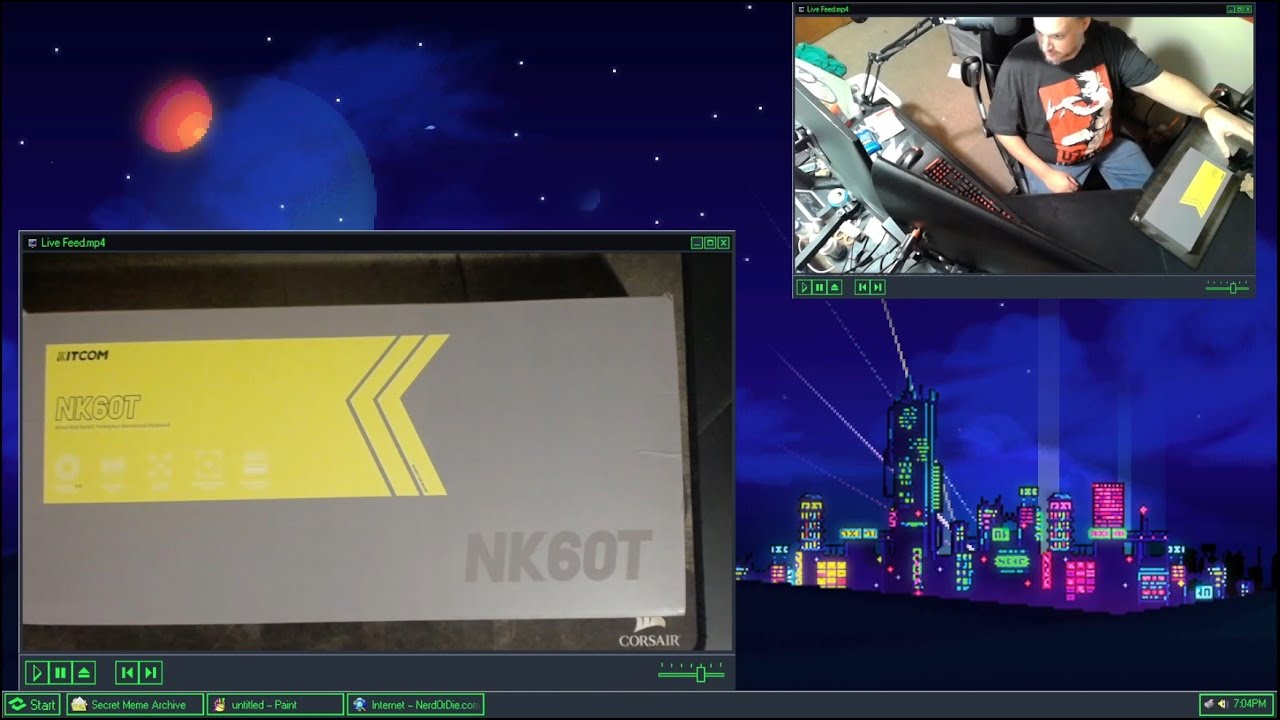
Task: Click the webcam video frame of the man
Action: pyautogui.click(x=1024, y=144)
